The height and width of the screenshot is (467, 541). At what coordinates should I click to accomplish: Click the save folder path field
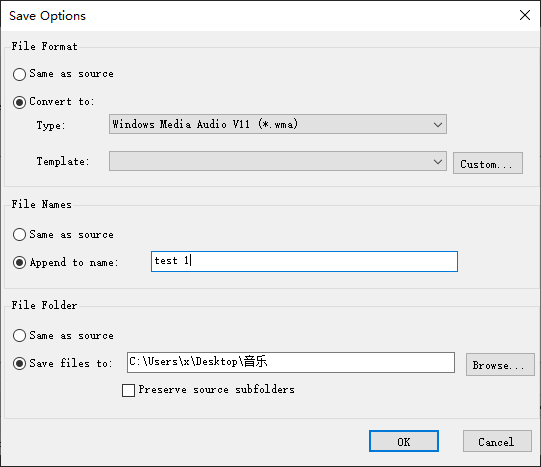click(x=291, y=362)
